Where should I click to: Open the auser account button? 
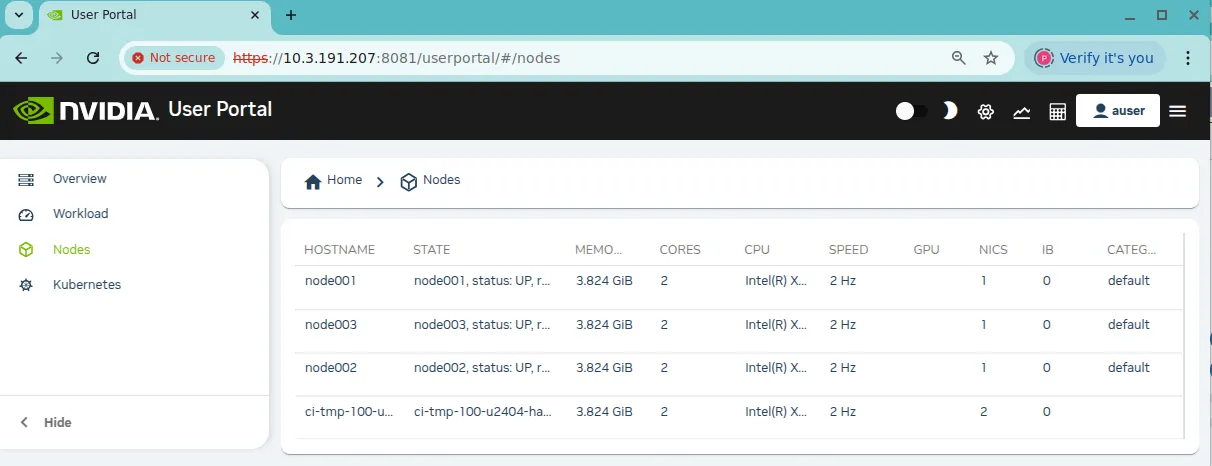1118,111
